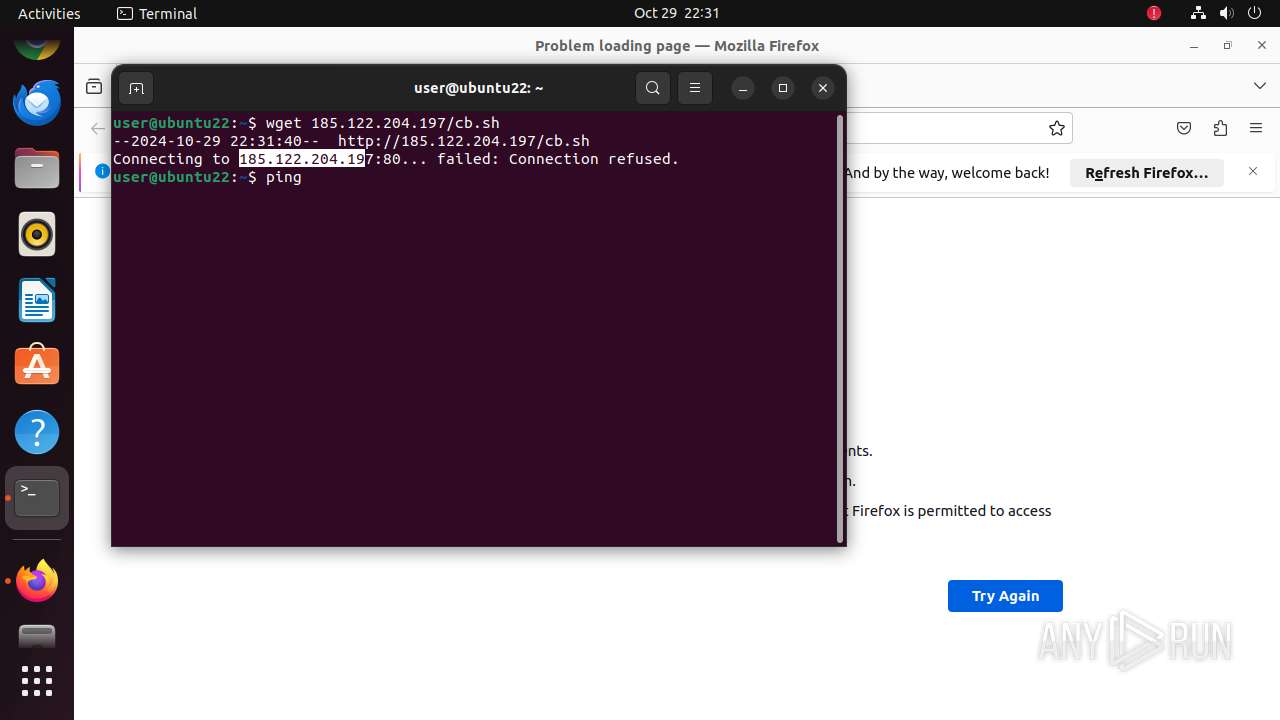The image size is (1280, 720).
Task: Minimize the Firefox window
Action: pyautogui.click(x=1193, y=46)
